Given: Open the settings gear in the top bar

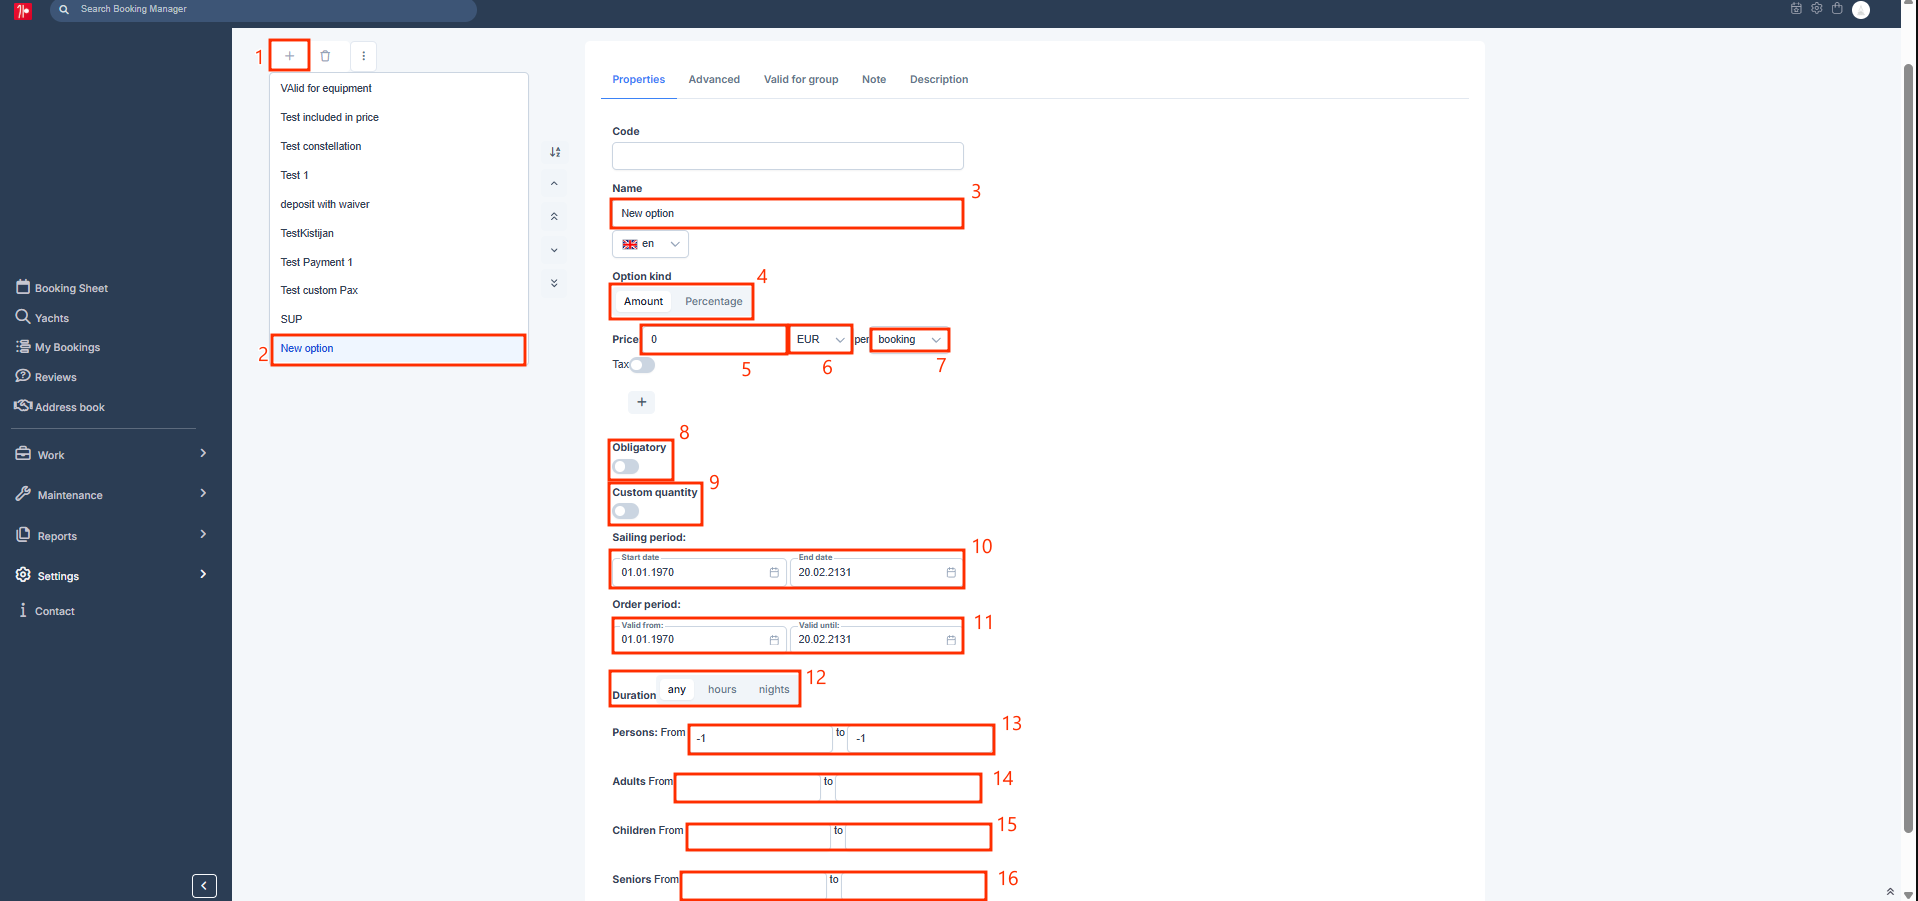Looking at the screenshot, I should click(1817, 8).
